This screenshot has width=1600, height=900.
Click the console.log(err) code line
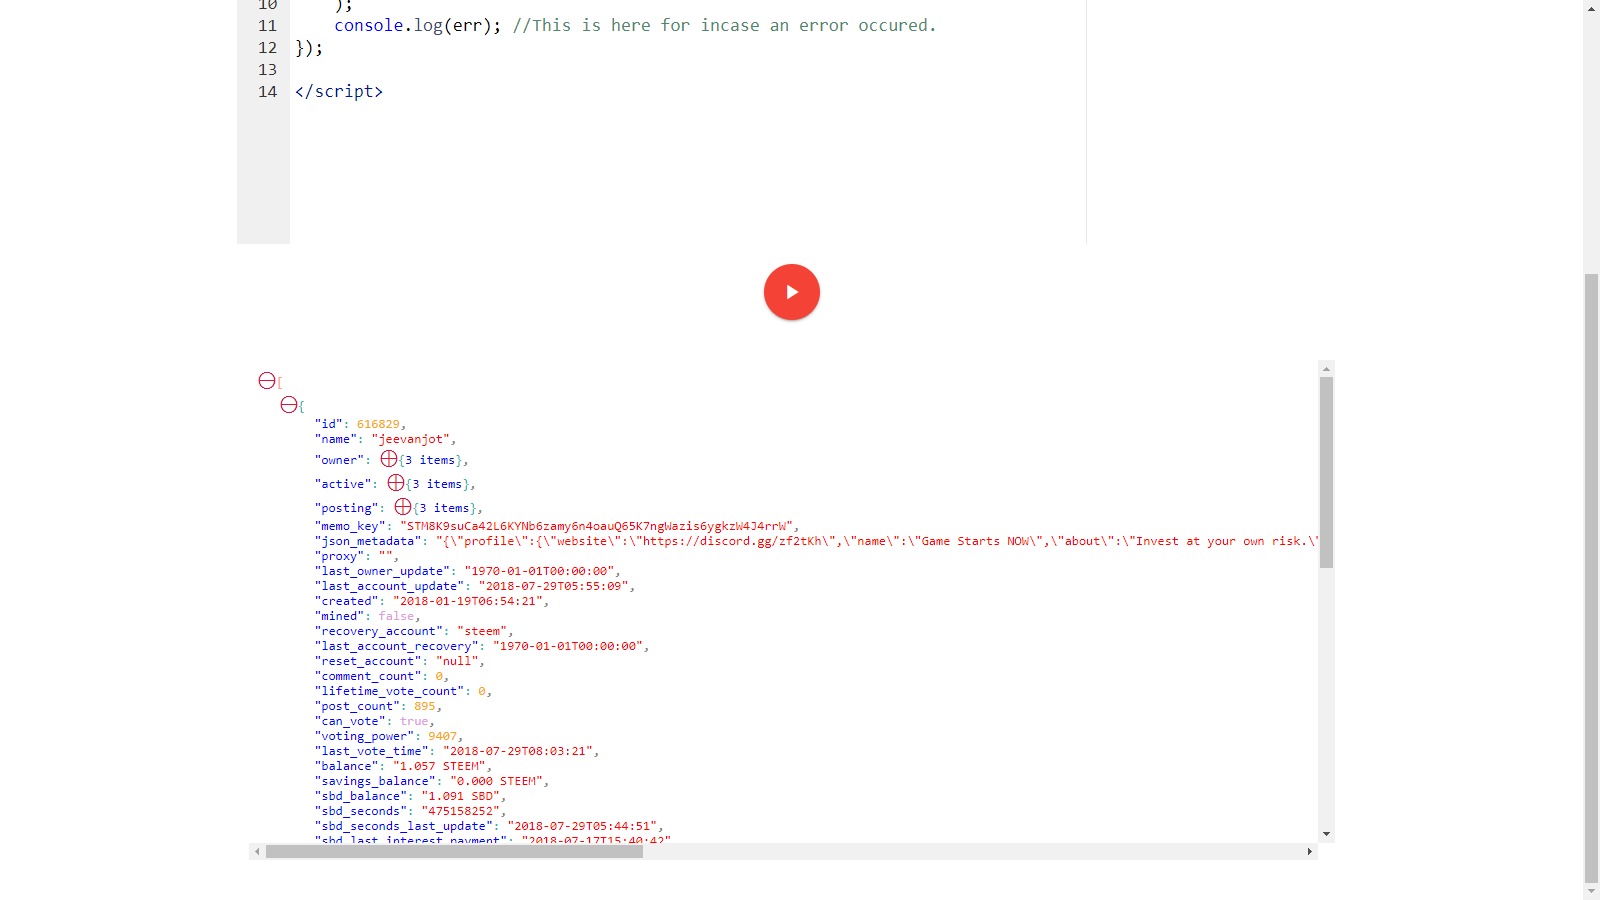(635, 26)
